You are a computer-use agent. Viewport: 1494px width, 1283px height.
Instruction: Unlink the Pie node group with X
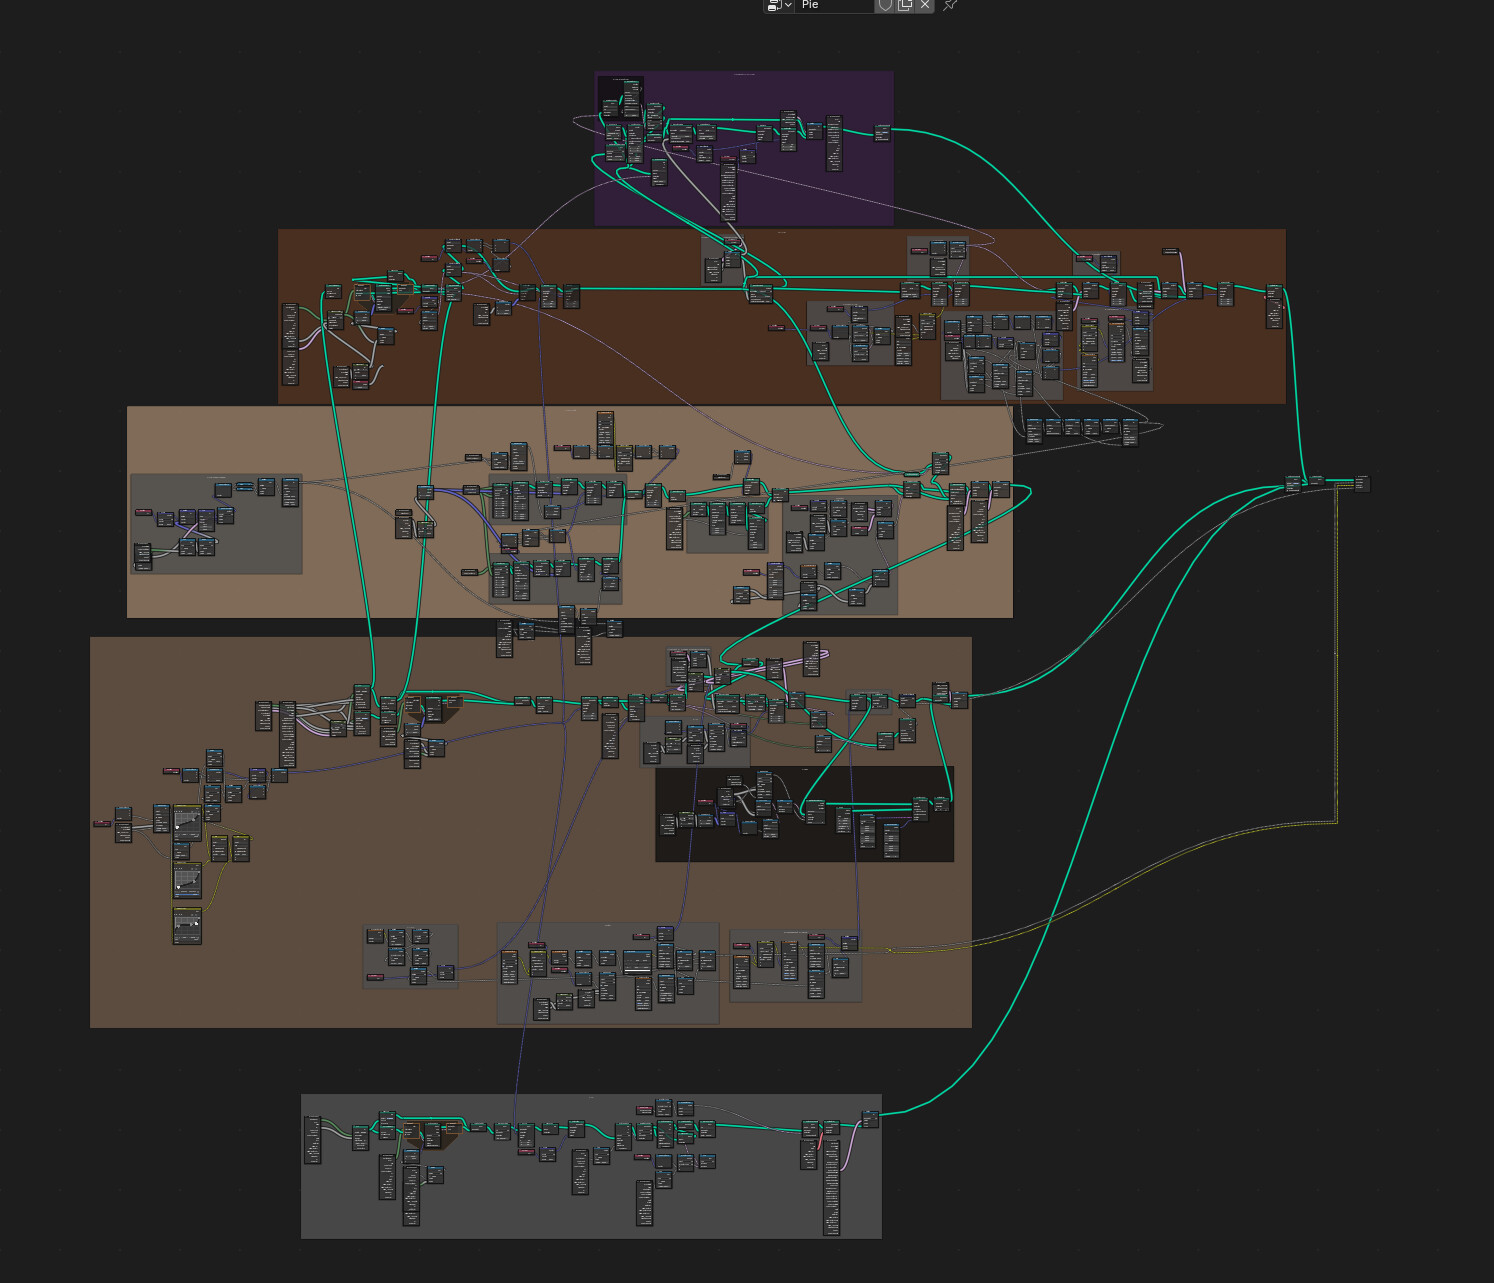click(x=925, y=5)
